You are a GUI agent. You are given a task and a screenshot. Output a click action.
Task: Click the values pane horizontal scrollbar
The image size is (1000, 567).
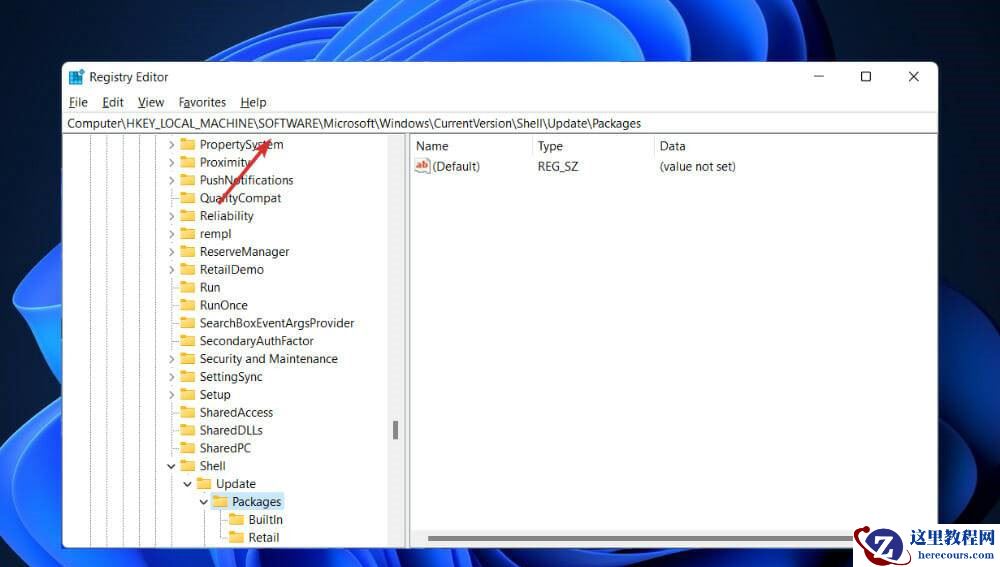[640, 539]
